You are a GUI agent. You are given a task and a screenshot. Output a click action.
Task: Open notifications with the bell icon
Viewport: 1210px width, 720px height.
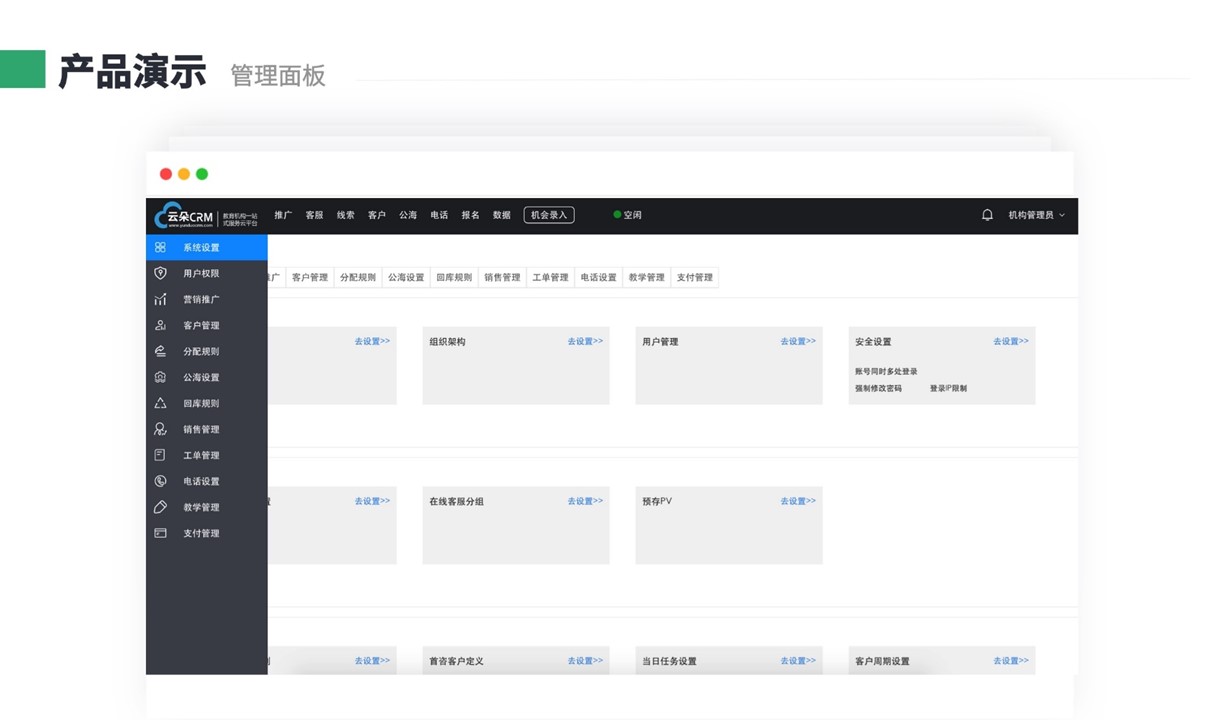987,215
